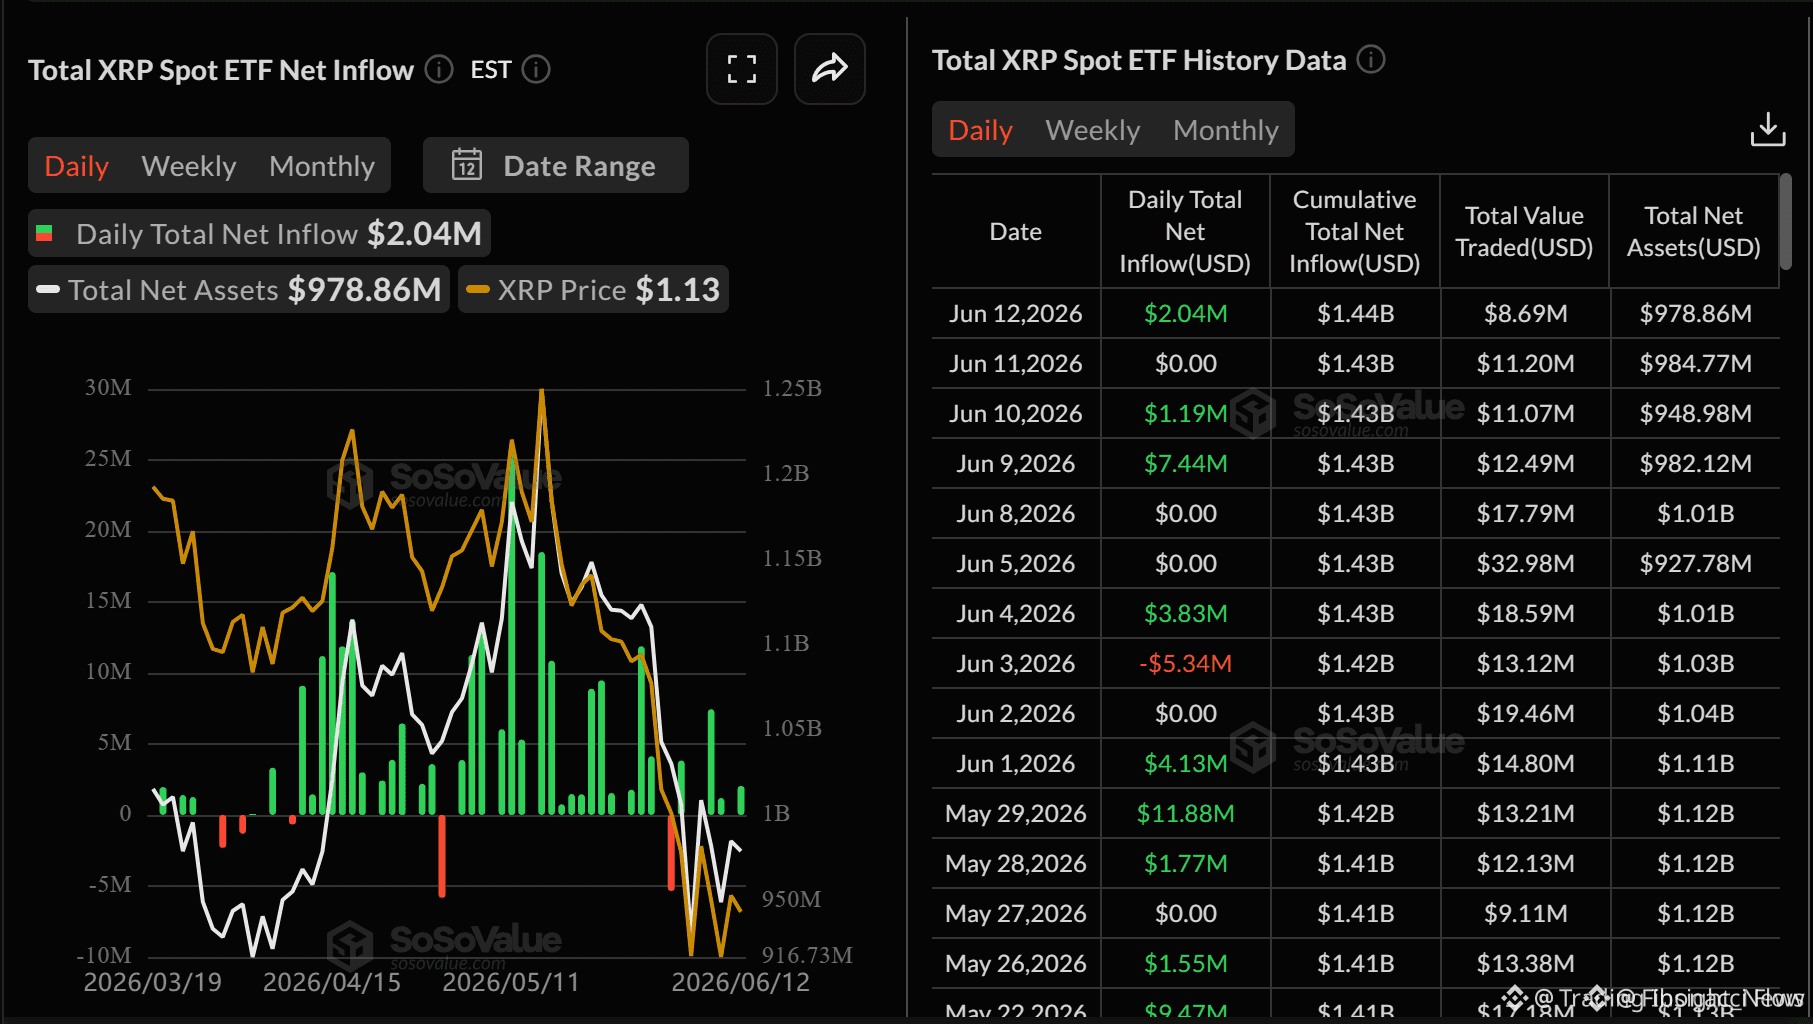Click the Jun 10,2026 date cell

(x=1016, y=414)
